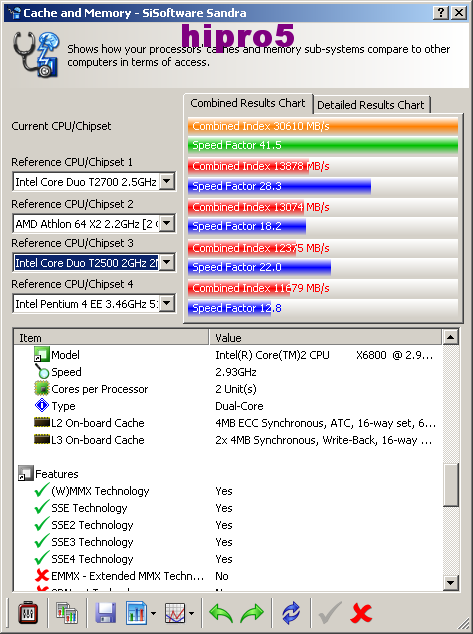This screenshot has width=473, height=634.
Task: Click the L2 On-board Cache chip icon
Action: click(42, 423)
